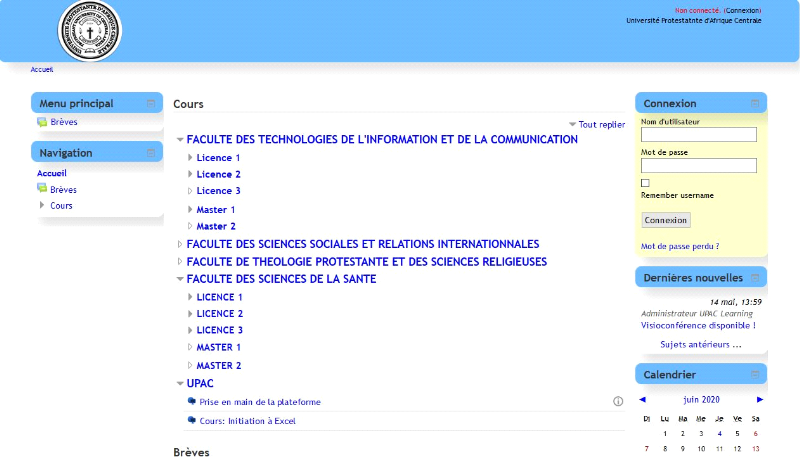Screen dimensions: 800x460
Task: Open Cours link in Navigation block
Action: (x=61, y=206)
